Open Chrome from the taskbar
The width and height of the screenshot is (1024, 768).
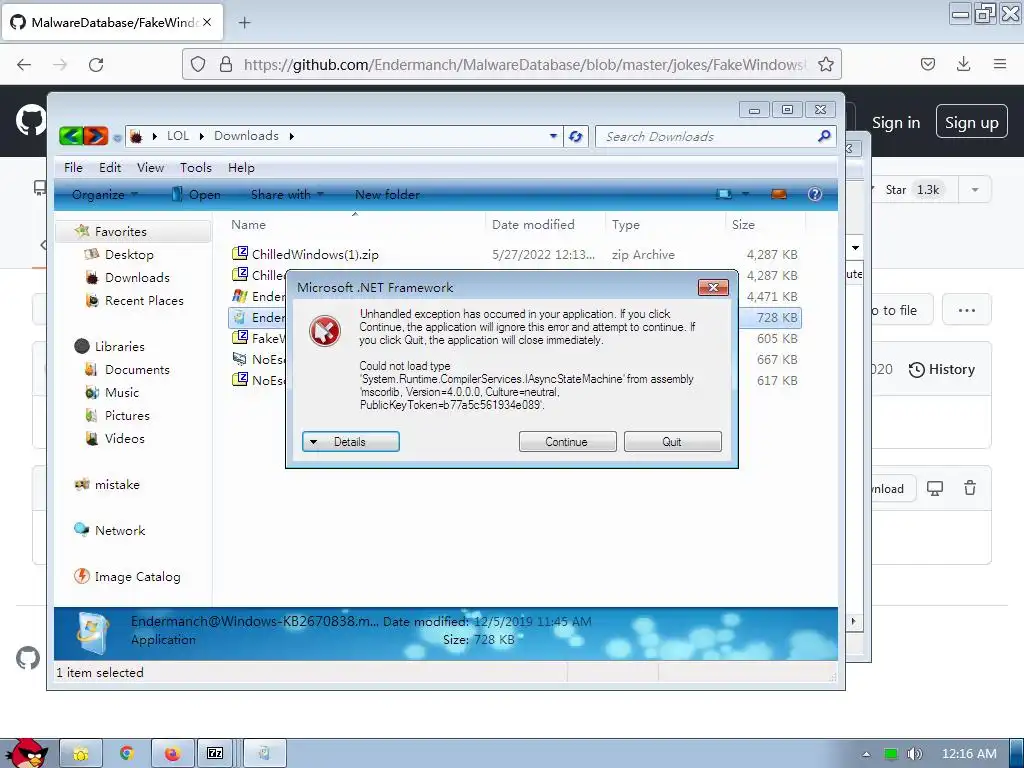(x=127, y=754)
